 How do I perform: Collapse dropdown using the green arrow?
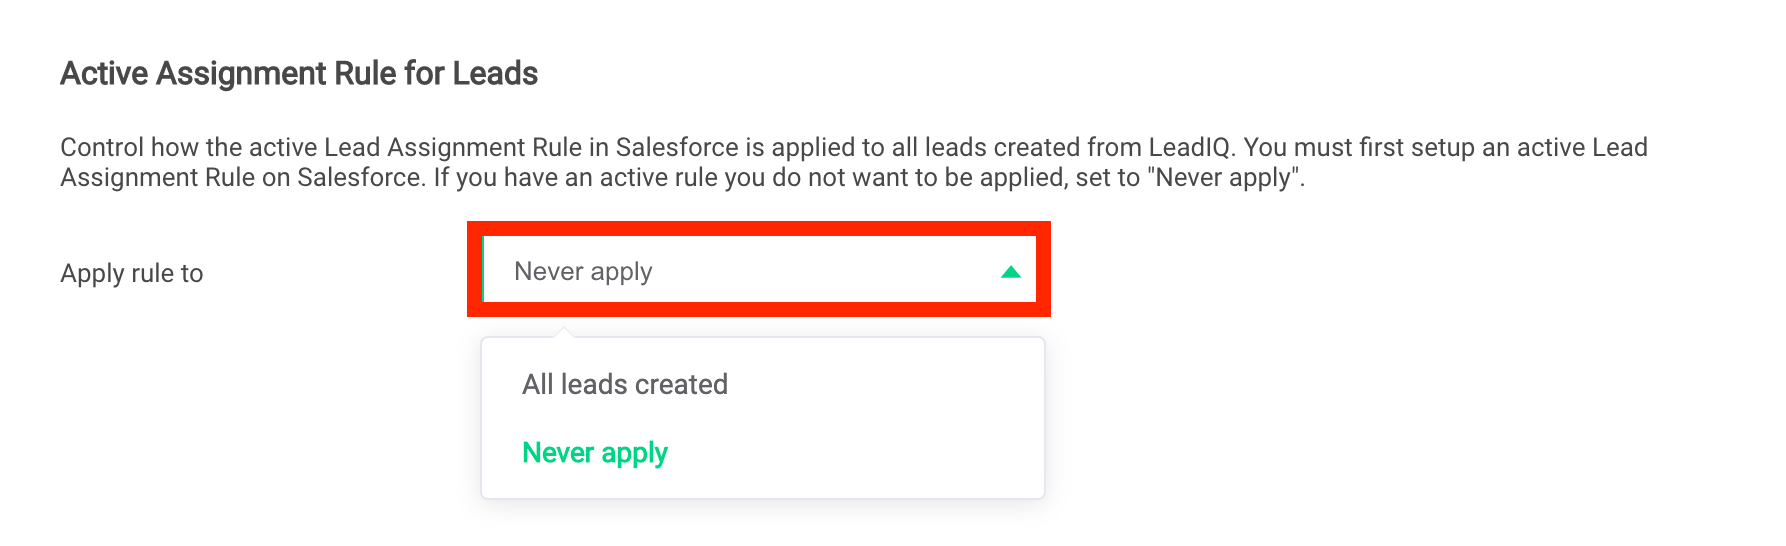(1010, 272)
